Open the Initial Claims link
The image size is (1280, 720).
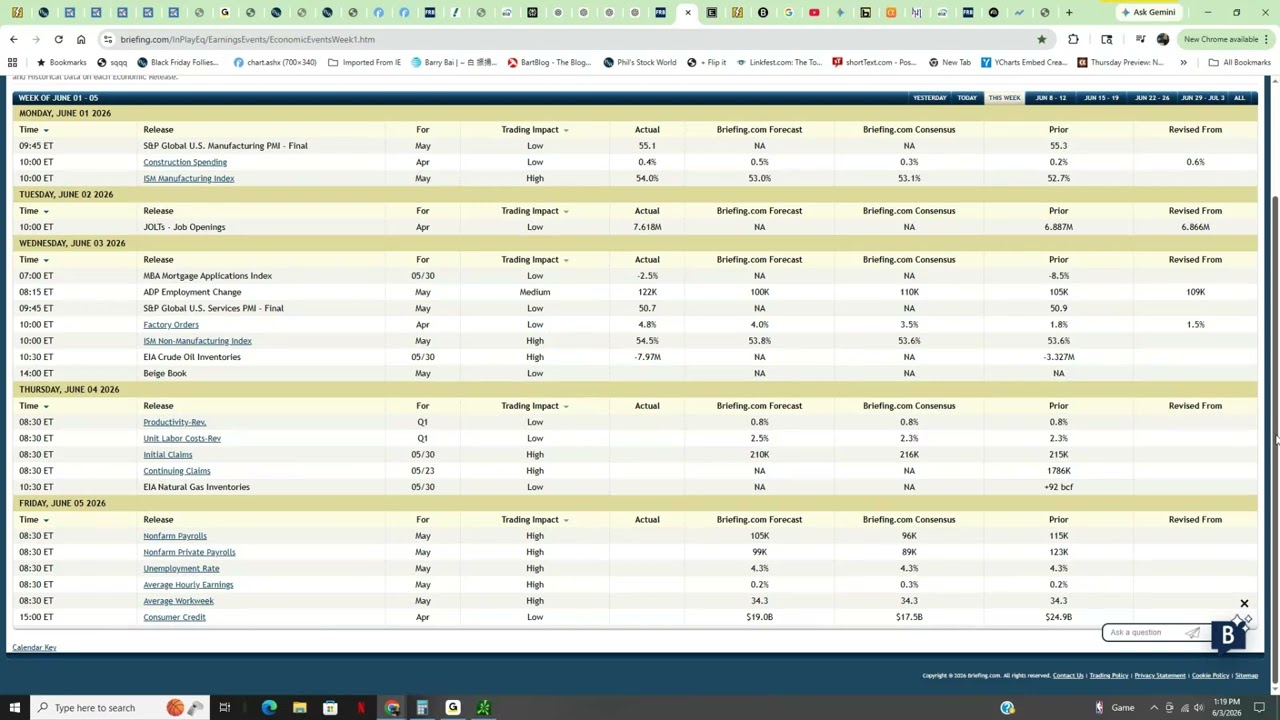(x=168, y=455)
